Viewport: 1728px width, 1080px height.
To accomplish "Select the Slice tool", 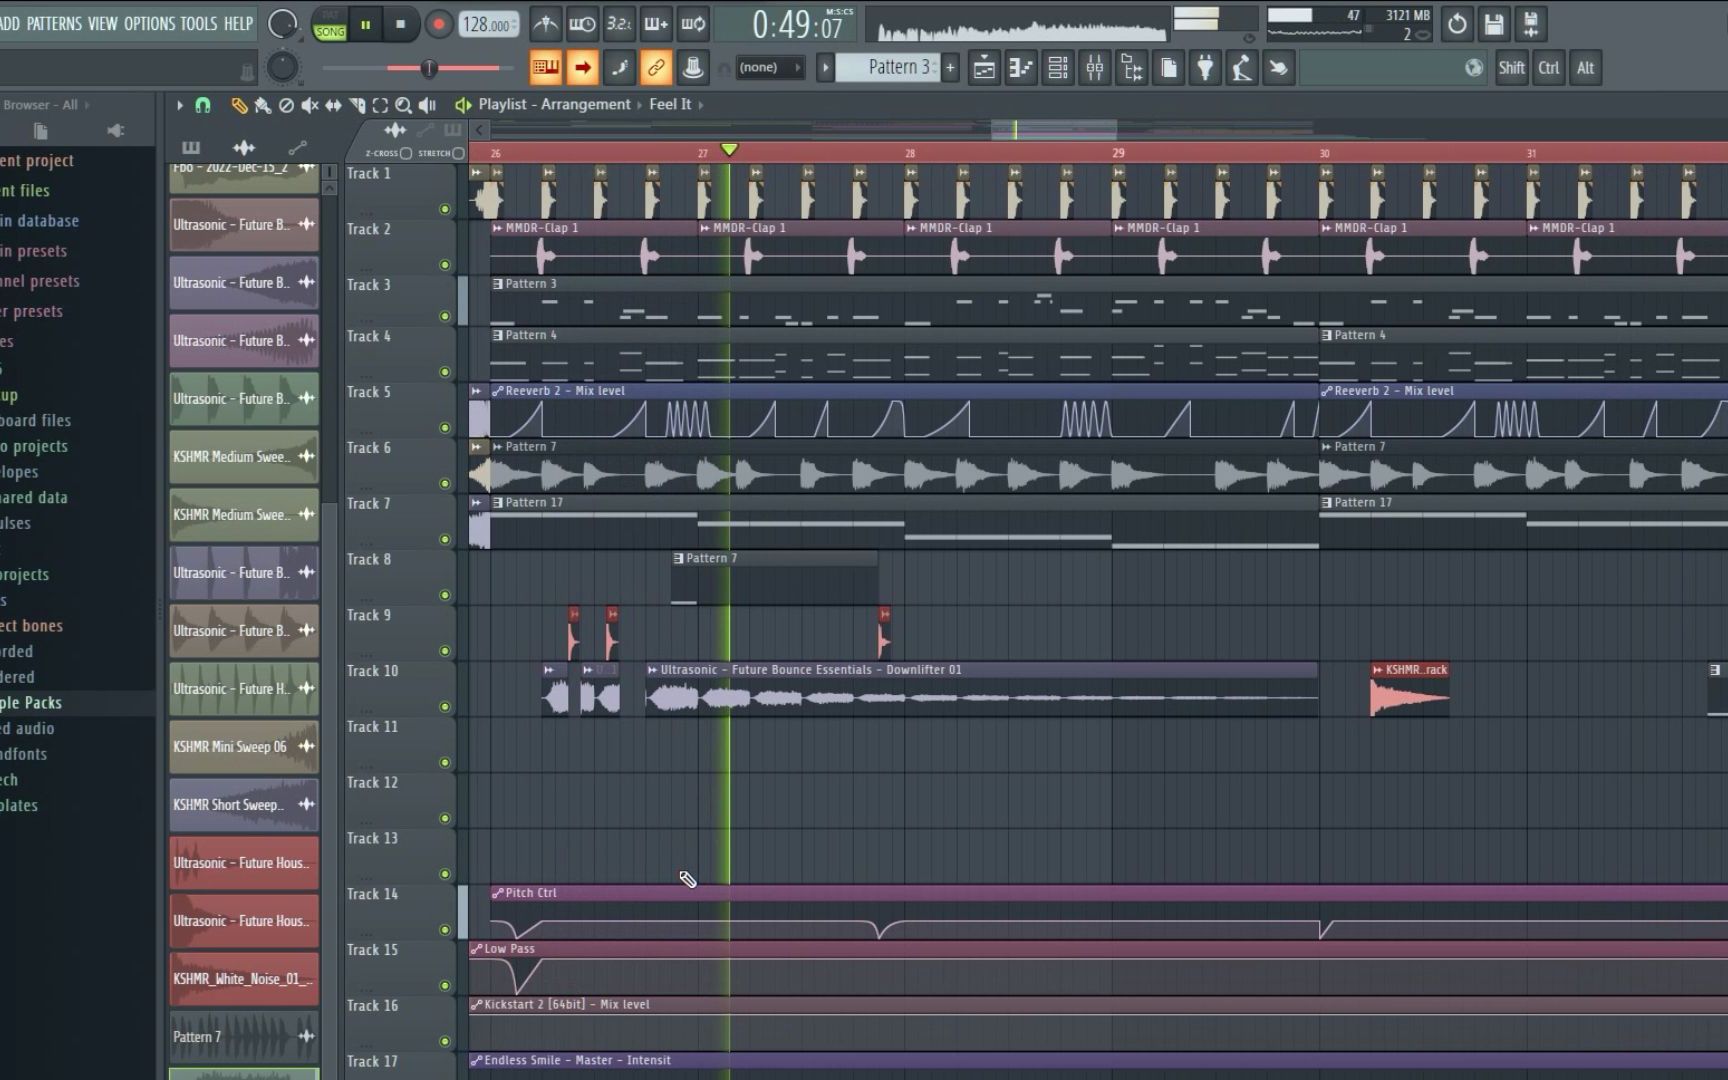I will point(357,105).
